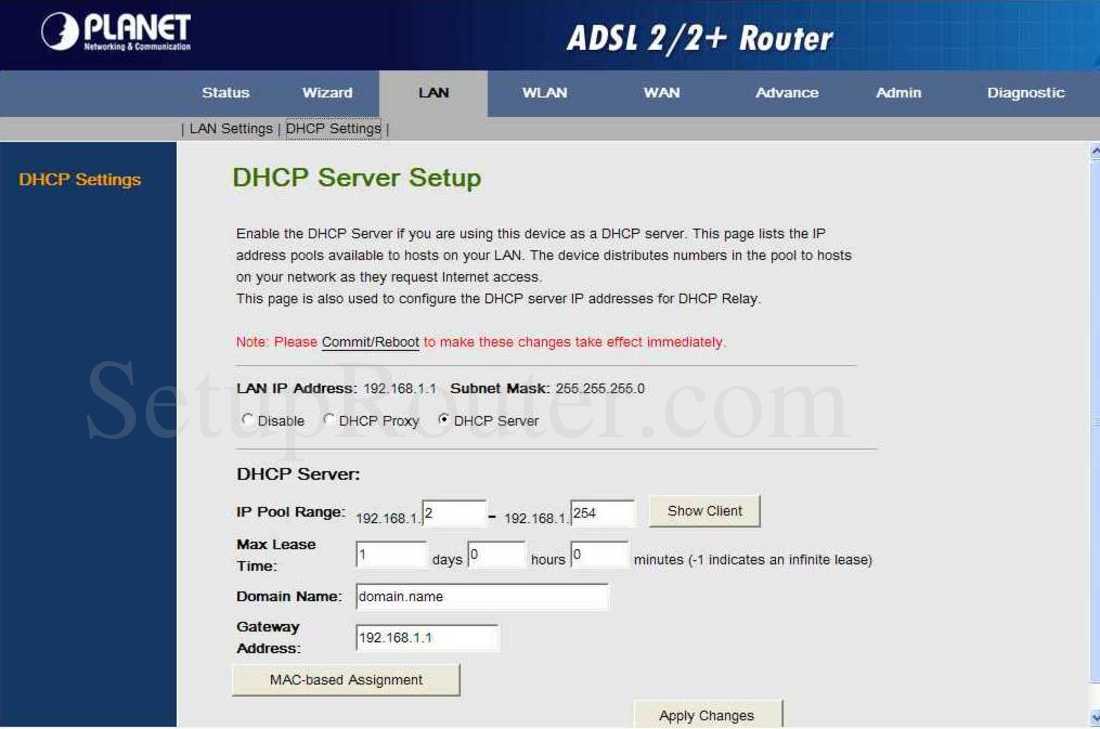Select the LAN tab
This screenshot has height=729, width=1100.
433,93
